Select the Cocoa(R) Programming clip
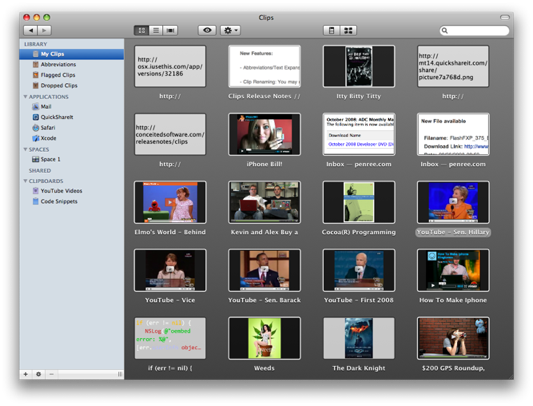The image size is (533, 406). (359, 202)
